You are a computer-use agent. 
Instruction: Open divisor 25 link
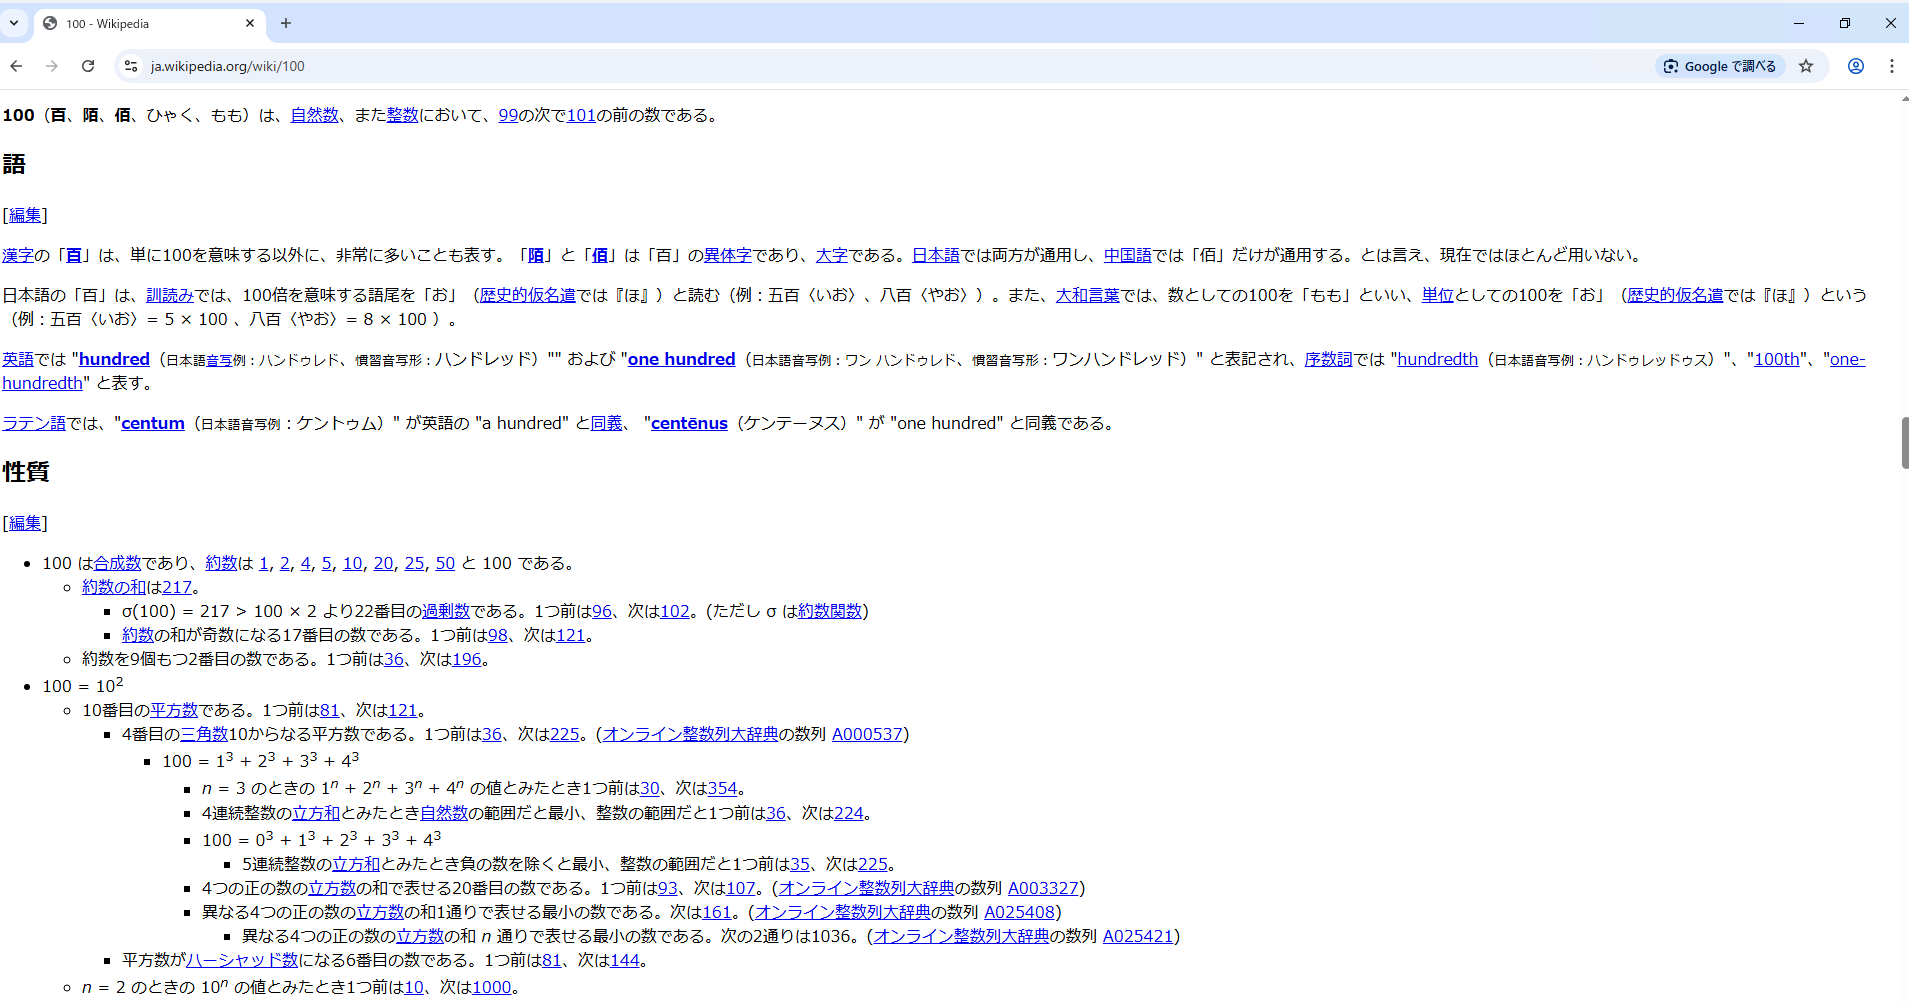pos(414,563)
